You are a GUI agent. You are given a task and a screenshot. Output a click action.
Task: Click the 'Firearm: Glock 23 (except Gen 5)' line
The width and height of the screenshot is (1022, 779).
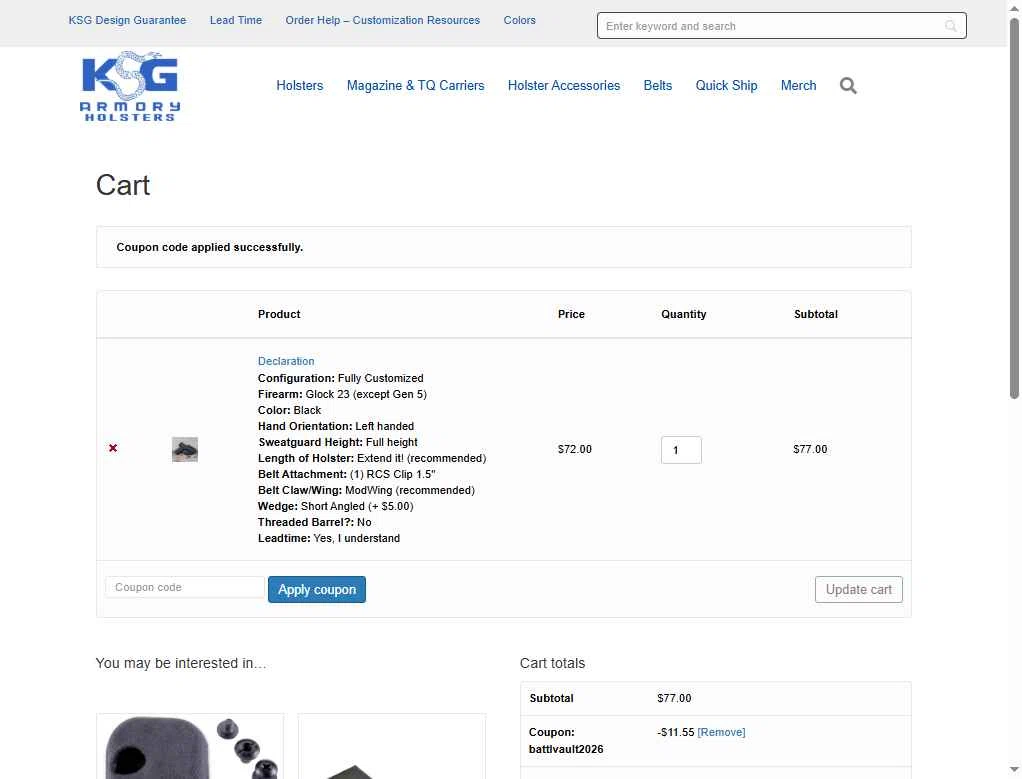[342, 394]
